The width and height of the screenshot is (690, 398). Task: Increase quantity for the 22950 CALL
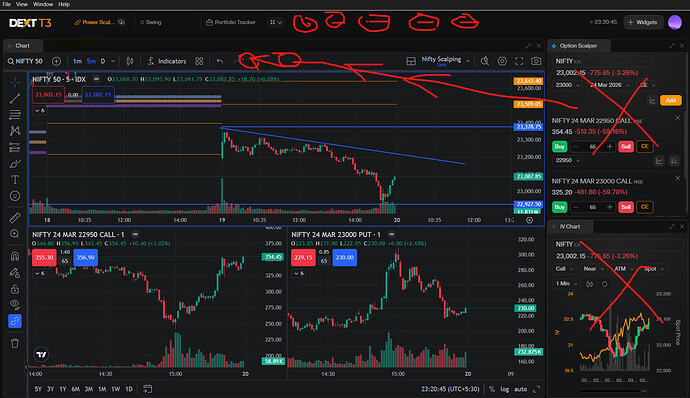[x=610, y=147]
